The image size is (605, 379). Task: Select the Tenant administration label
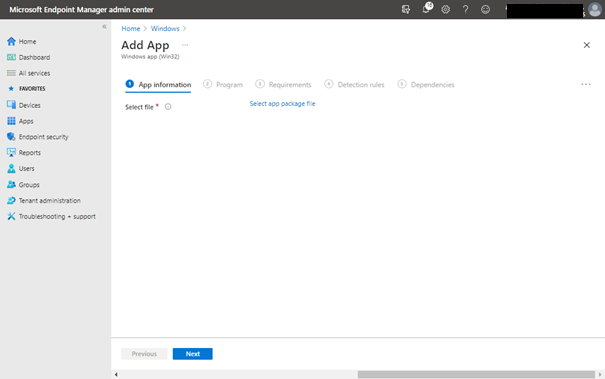[50, 200]
